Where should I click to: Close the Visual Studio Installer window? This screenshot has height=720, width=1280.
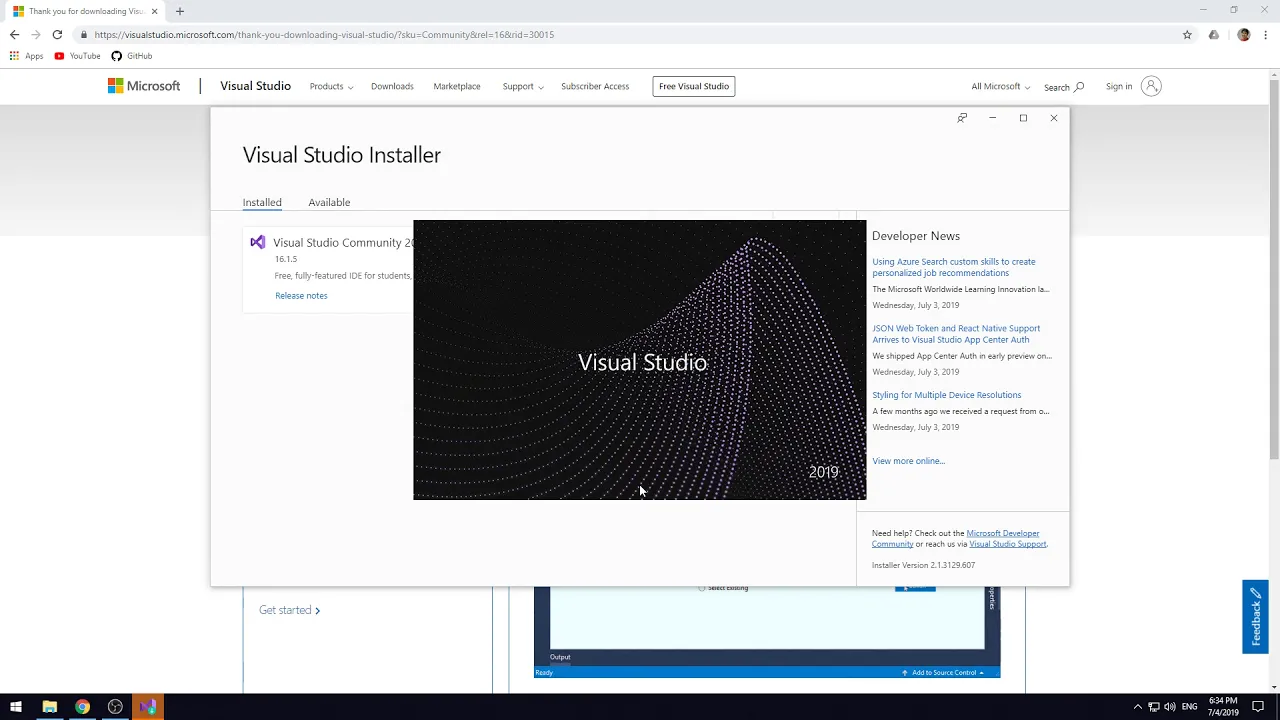(1053, 118)
